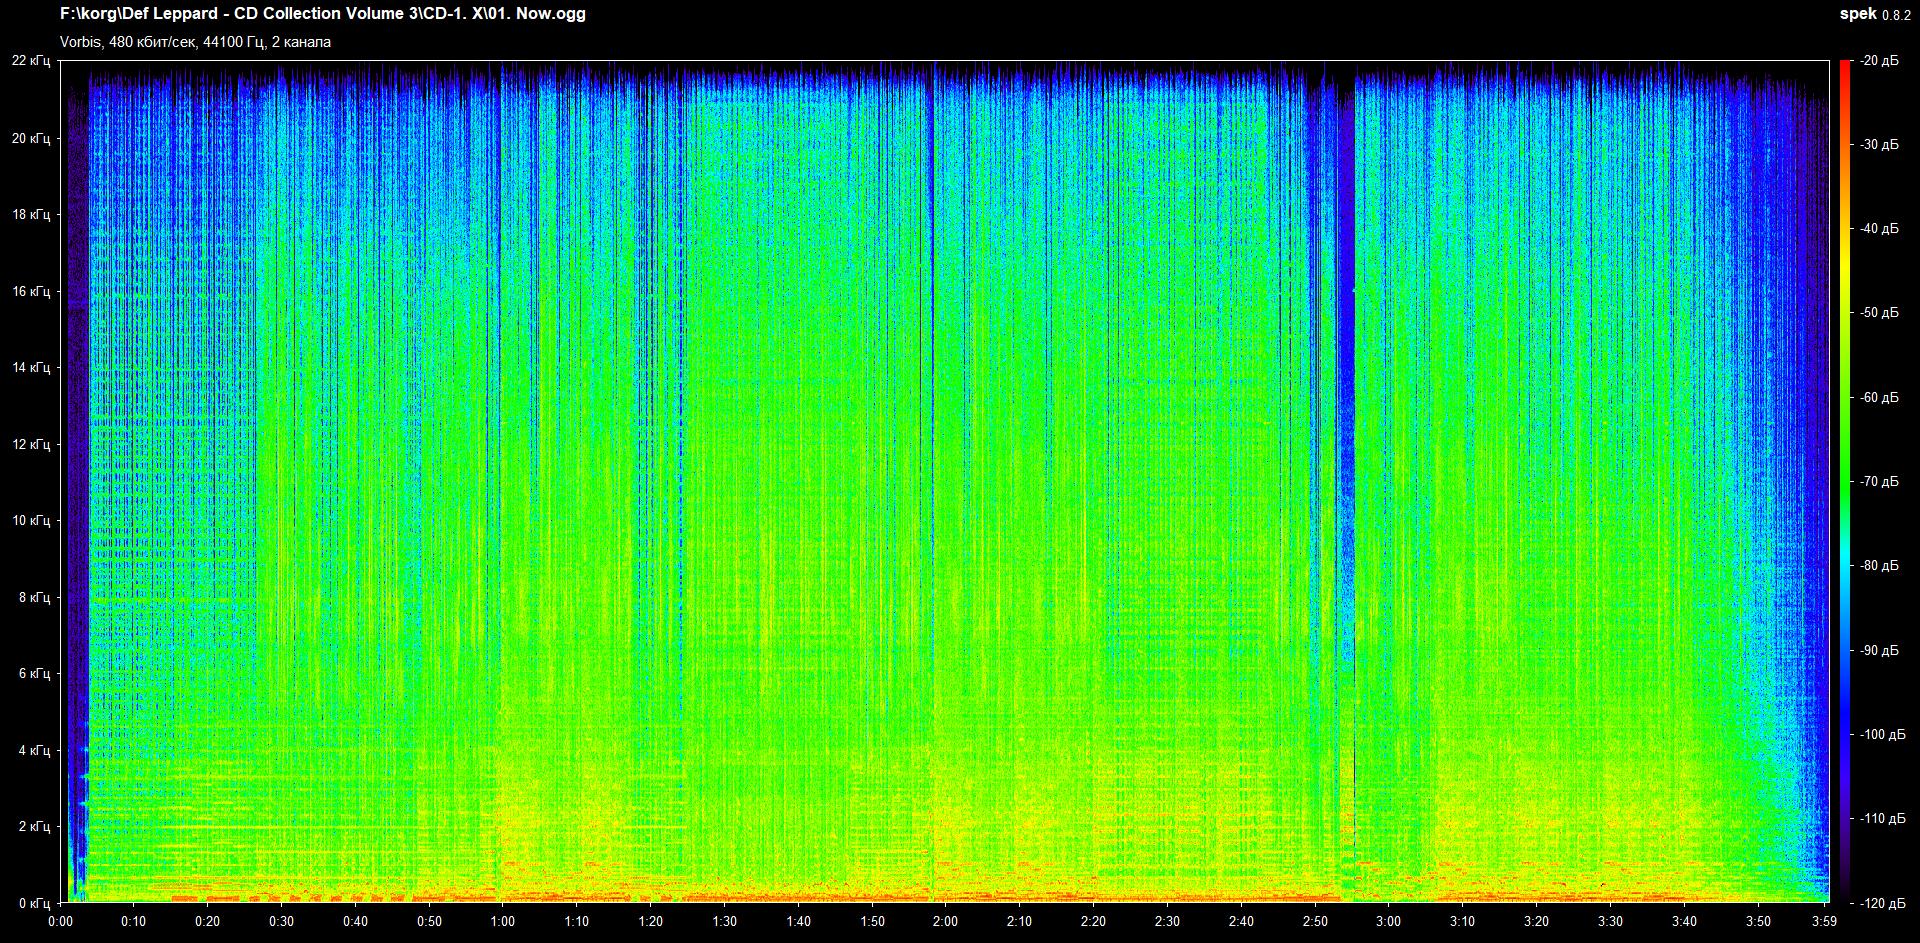Click the color gradient legend bar
Screen dimensions: 1920x943
click(x=1844, y=480)
